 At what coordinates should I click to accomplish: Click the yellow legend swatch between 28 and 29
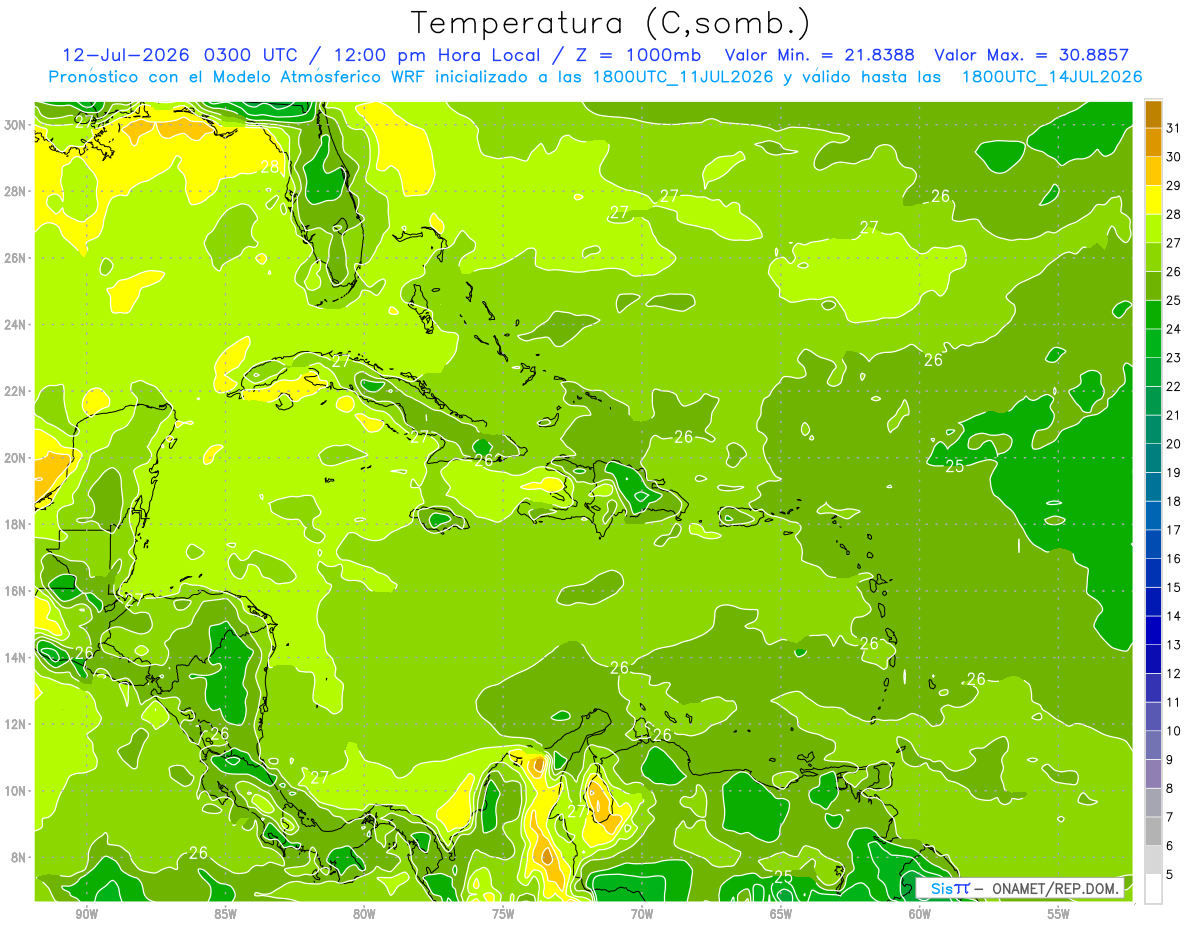[x=1153, y=200]
